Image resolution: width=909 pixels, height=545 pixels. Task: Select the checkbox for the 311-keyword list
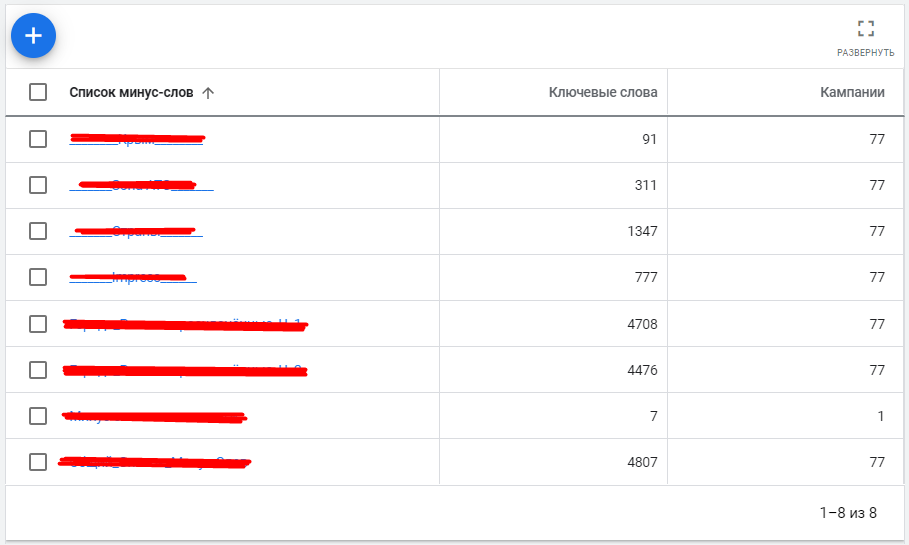(x=38, y=185)
